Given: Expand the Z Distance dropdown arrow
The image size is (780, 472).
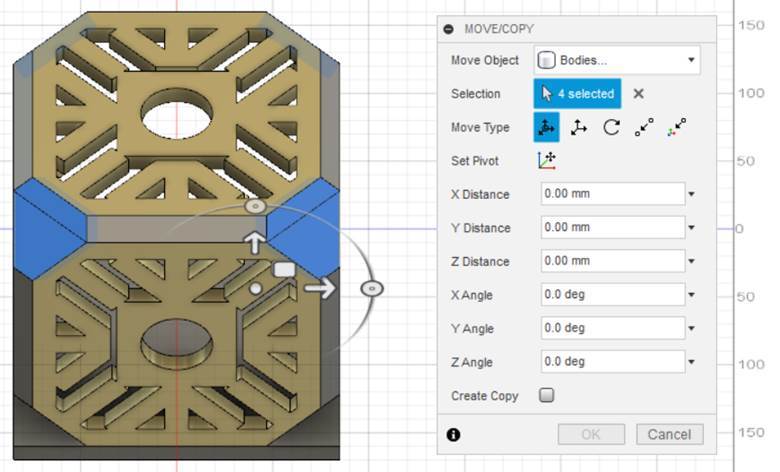Looking at the screenshot, I should (x=691, y=261).
